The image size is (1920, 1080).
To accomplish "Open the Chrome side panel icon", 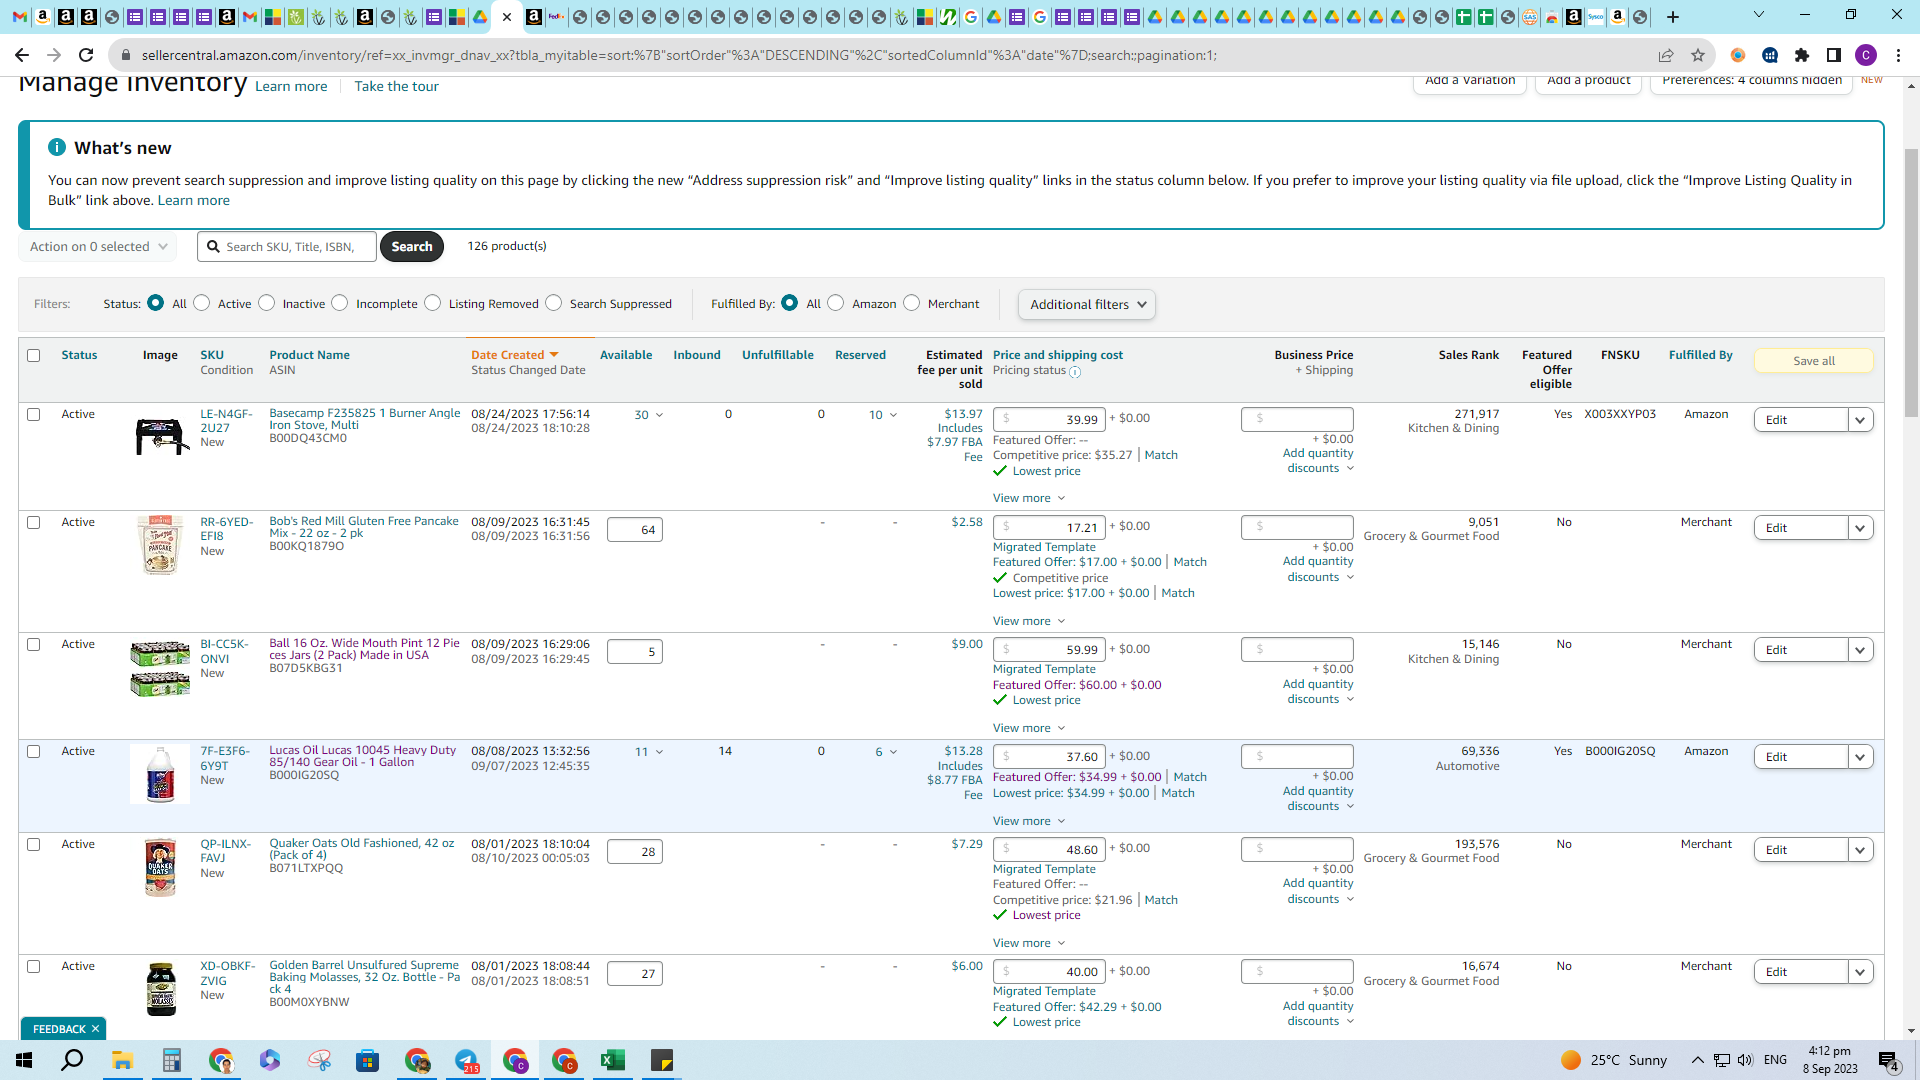I will tap(1834, 55).
